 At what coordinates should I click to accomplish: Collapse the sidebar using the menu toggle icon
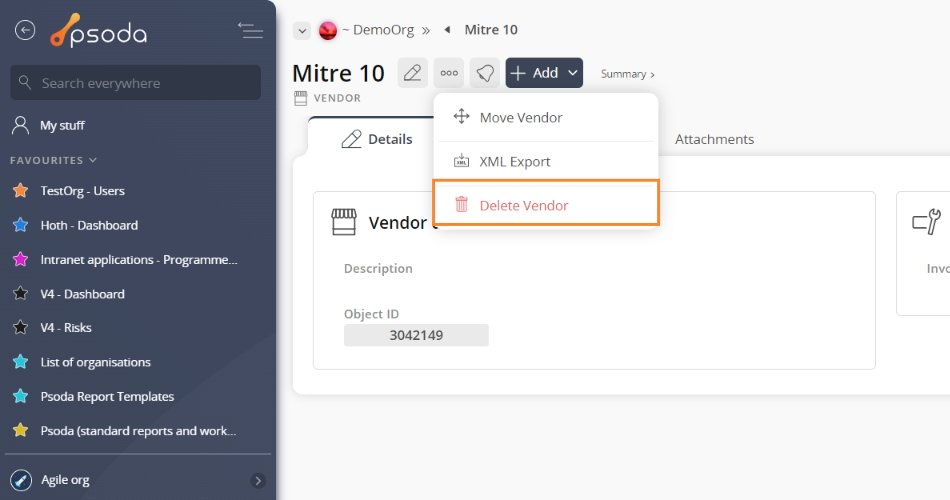(x=250, y=31)
